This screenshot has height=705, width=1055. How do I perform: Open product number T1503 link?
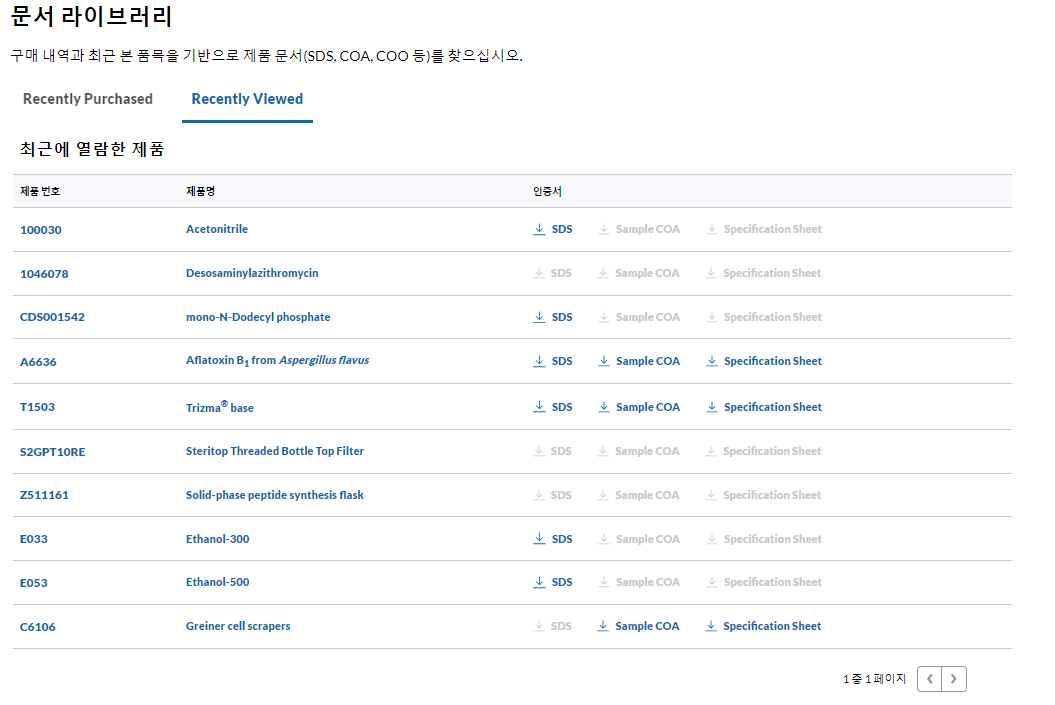click(x=38, y=407)
